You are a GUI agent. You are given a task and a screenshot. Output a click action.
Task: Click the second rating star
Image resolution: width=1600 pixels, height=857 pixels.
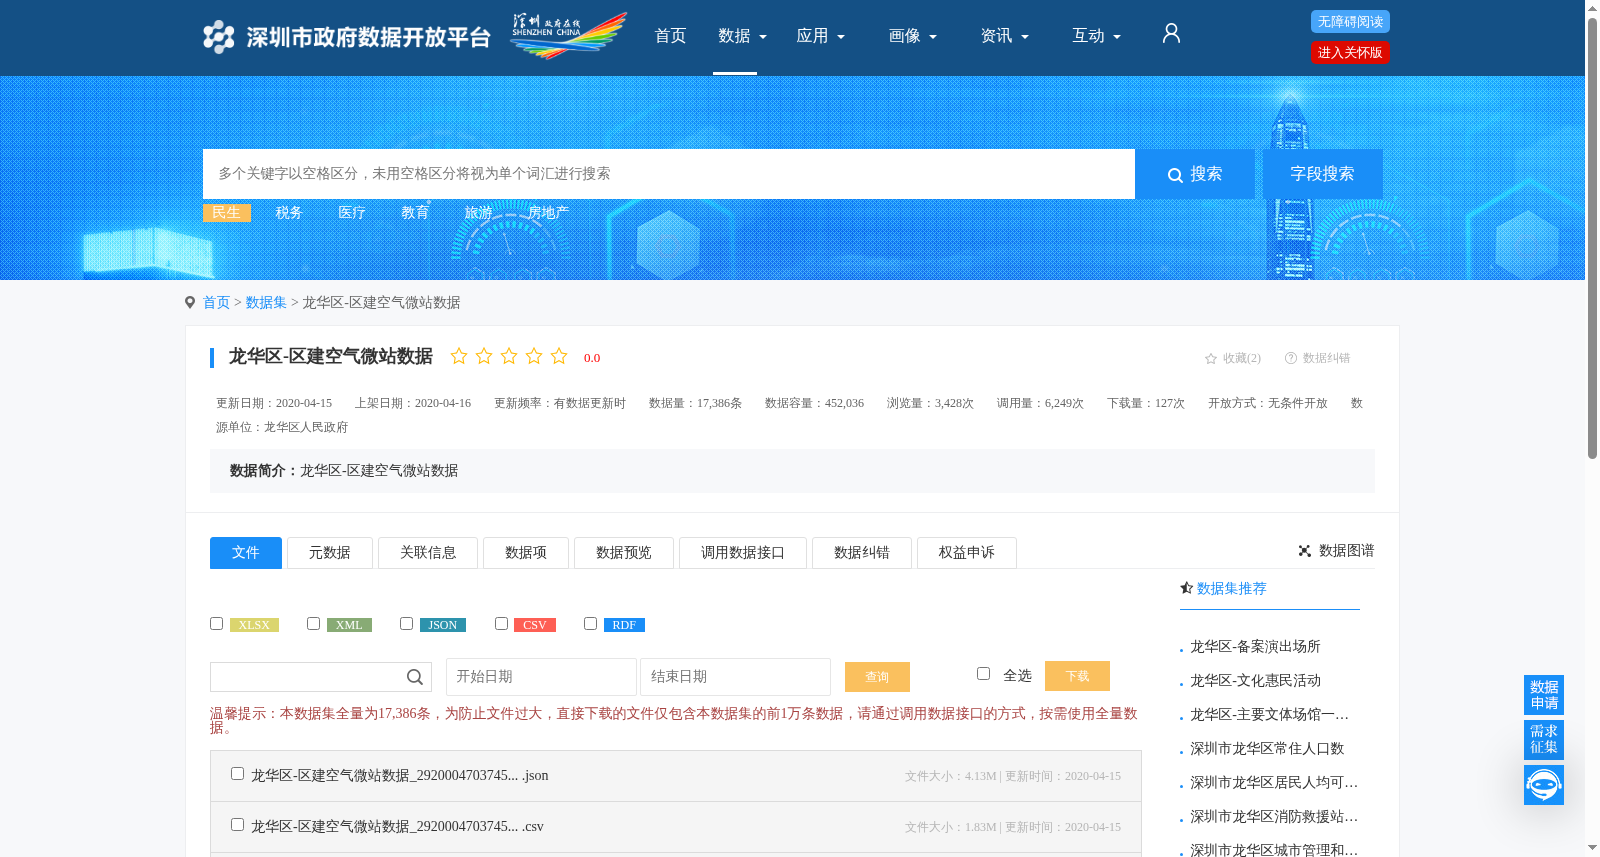point(484,356)
